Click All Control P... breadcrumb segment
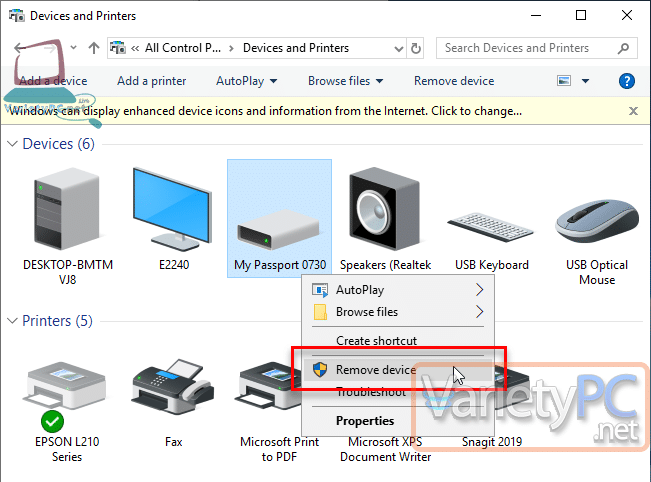This screenshot has width=651, height=482. (x=183, y=48)
